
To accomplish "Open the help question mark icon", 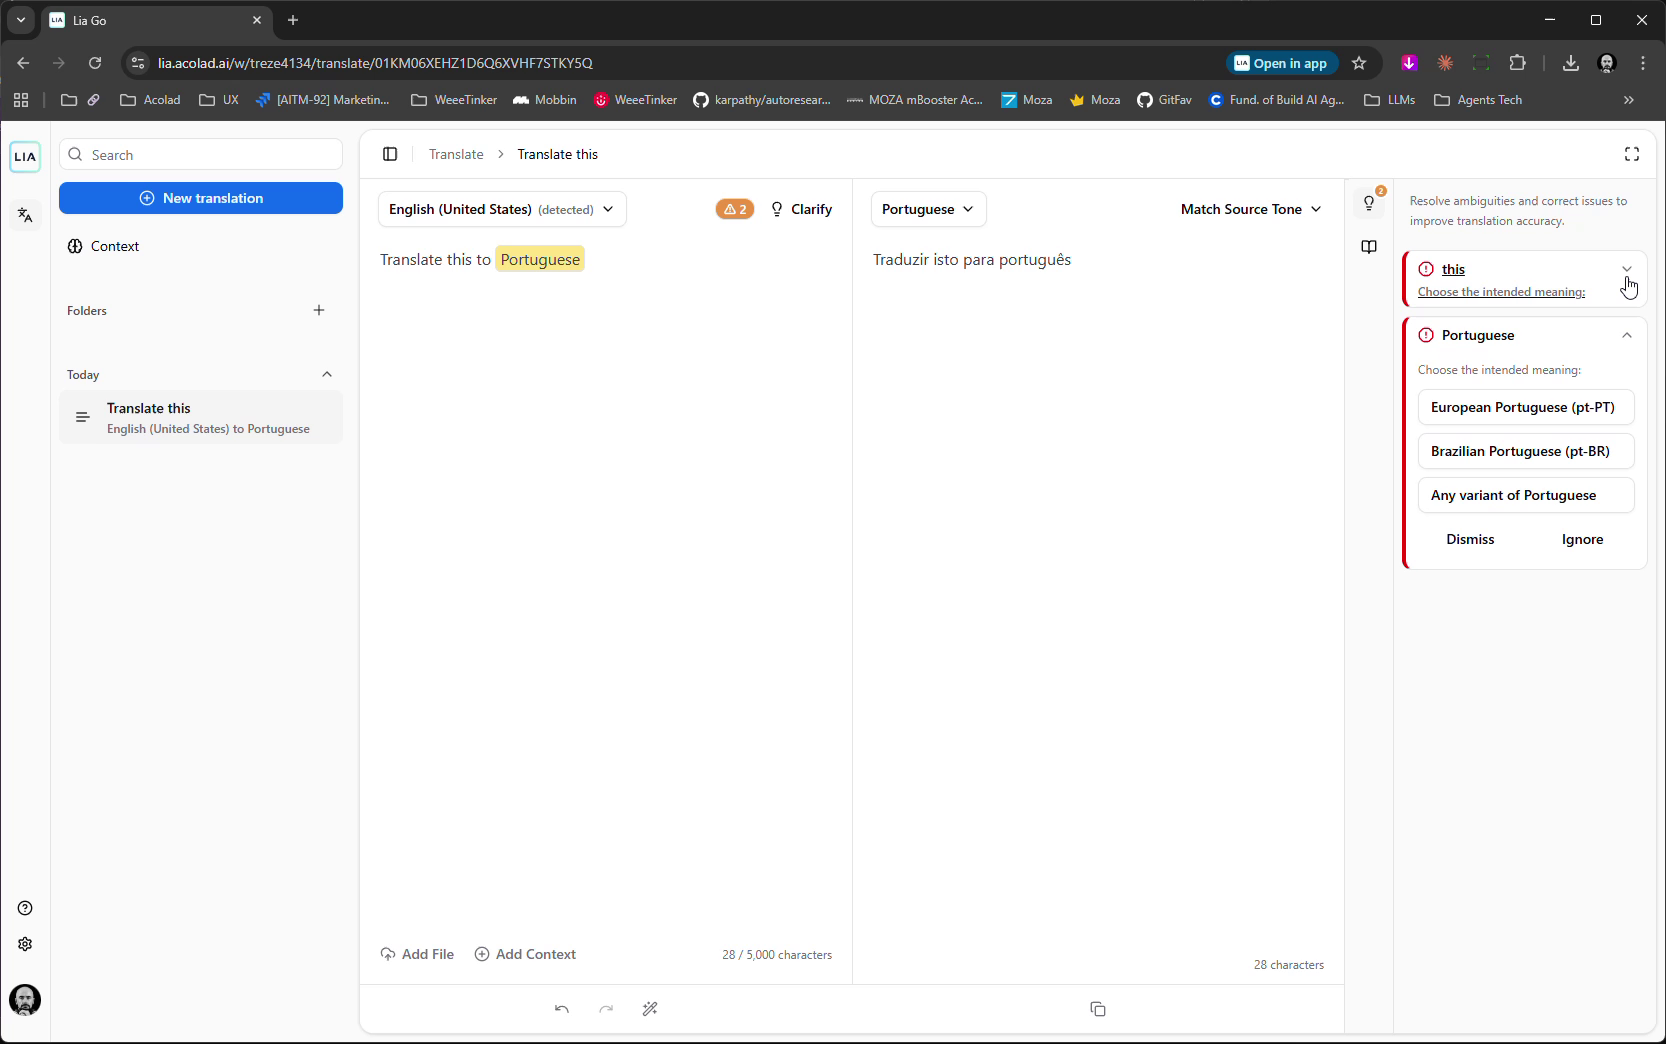I will (25, 908).
